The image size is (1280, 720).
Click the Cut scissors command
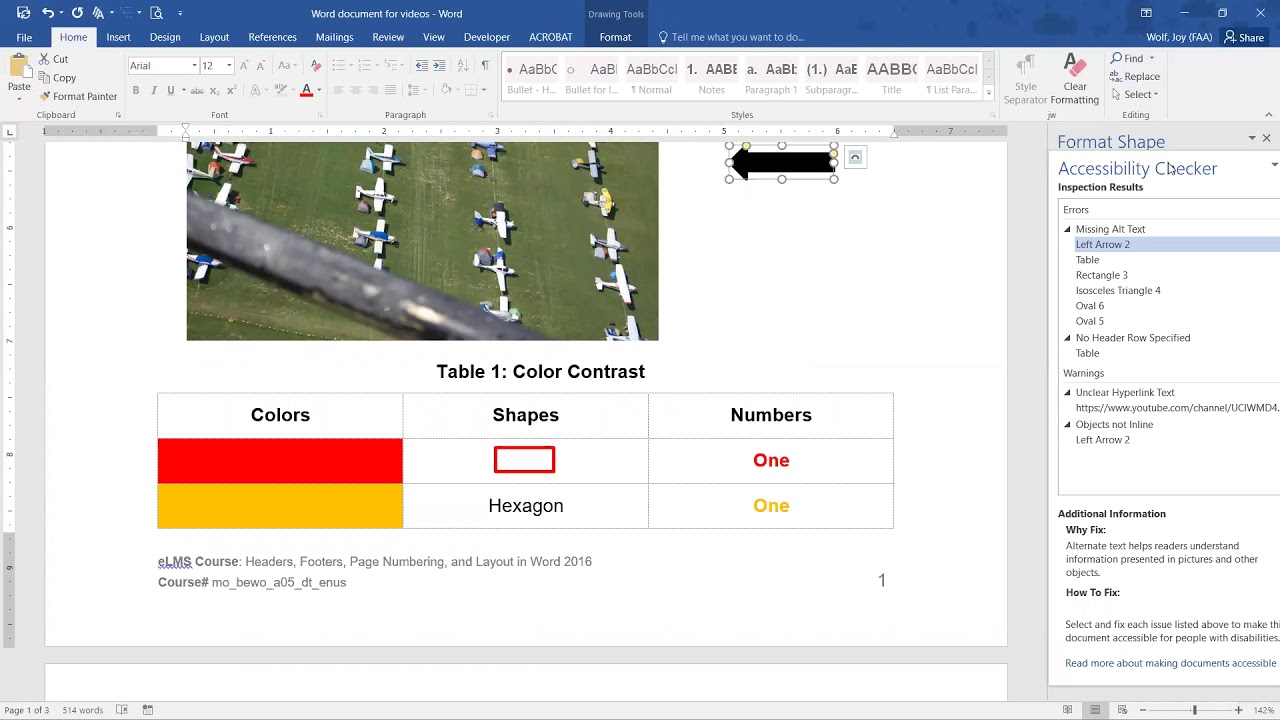pos(54,59)
